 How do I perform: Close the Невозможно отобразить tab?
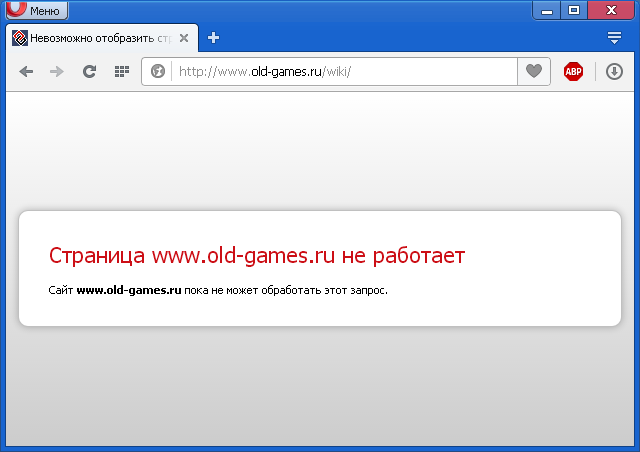click(x=184, y=38)
